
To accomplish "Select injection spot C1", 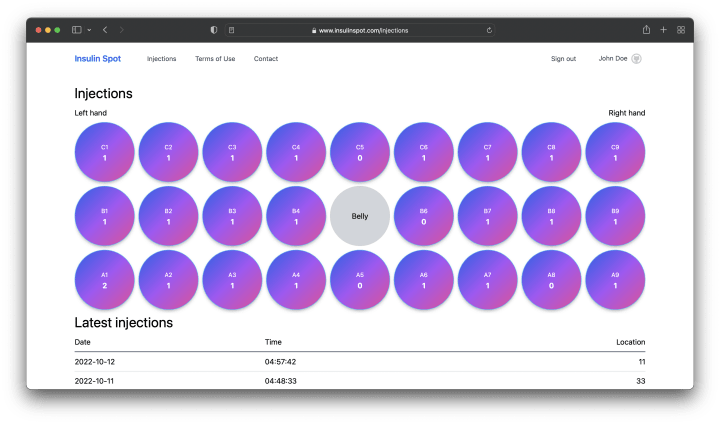I will [105, 152].
